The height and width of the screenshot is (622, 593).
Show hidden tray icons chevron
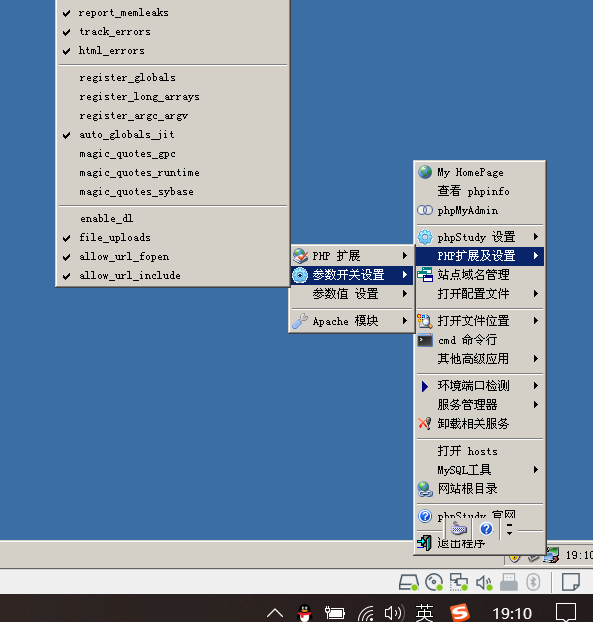point(275,613)
